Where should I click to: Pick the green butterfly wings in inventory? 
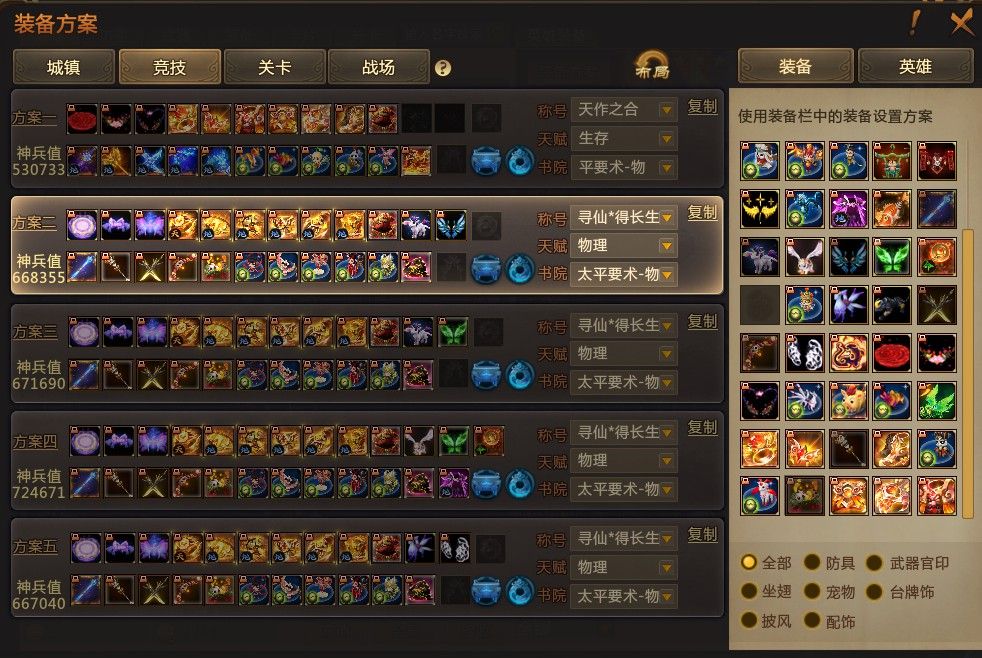coord(892,257)
